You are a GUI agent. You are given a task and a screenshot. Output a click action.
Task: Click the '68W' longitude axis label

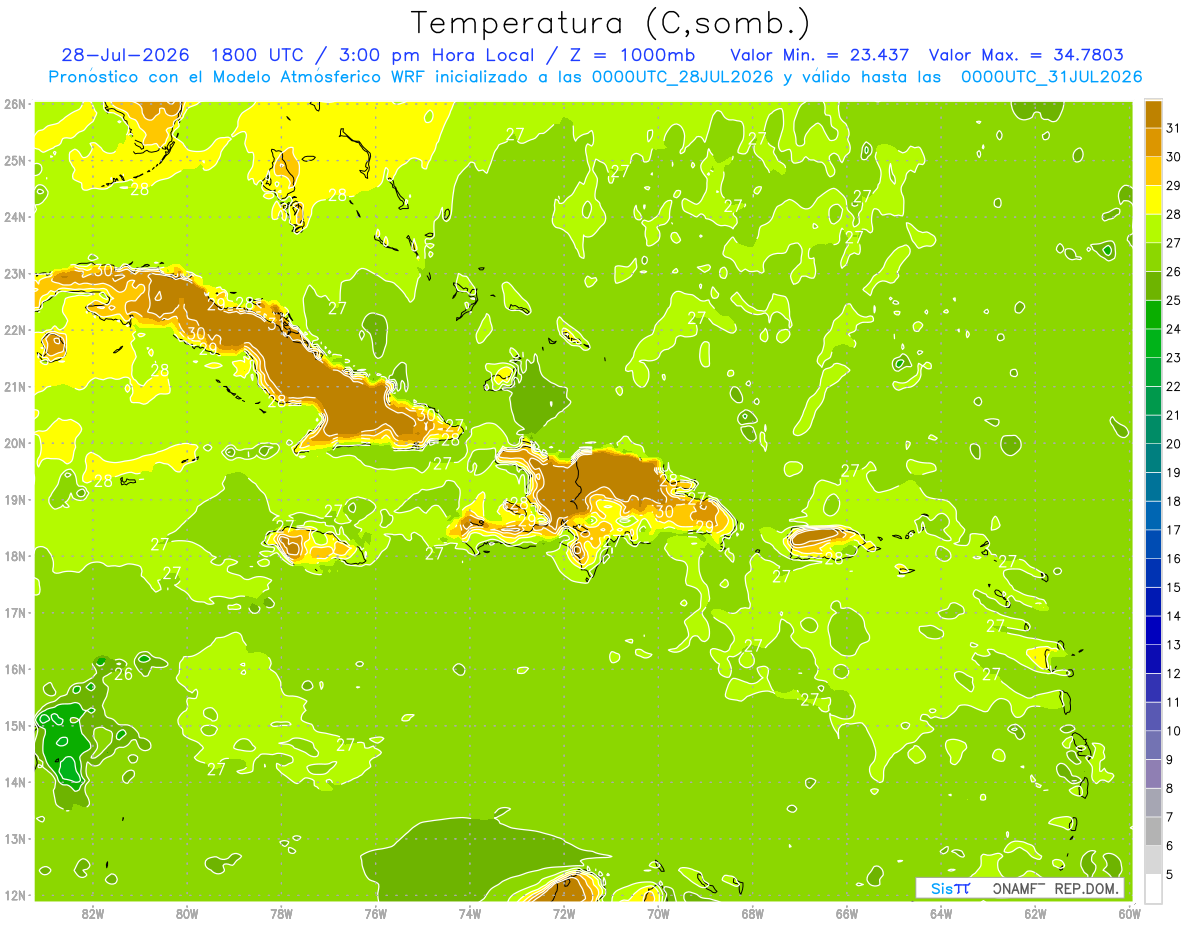pyautogui.click(x=753, y=913)
